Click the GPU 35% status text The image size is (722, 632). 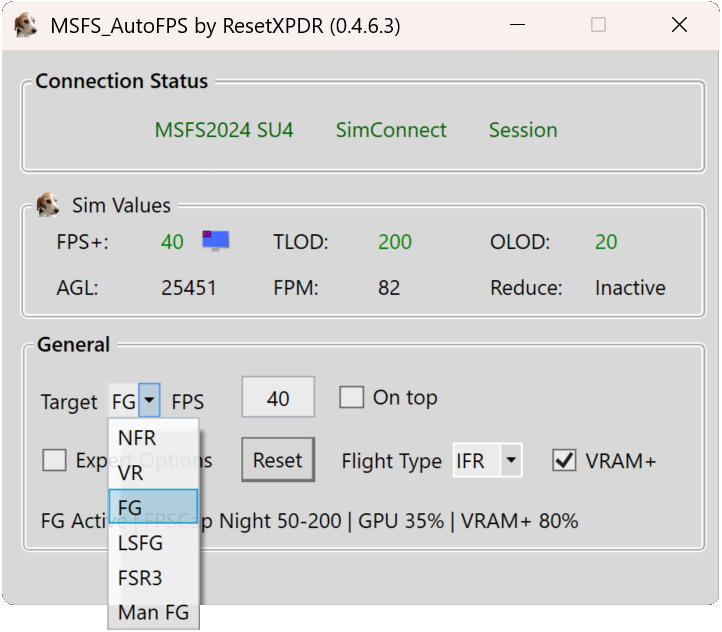pos(401,522)
